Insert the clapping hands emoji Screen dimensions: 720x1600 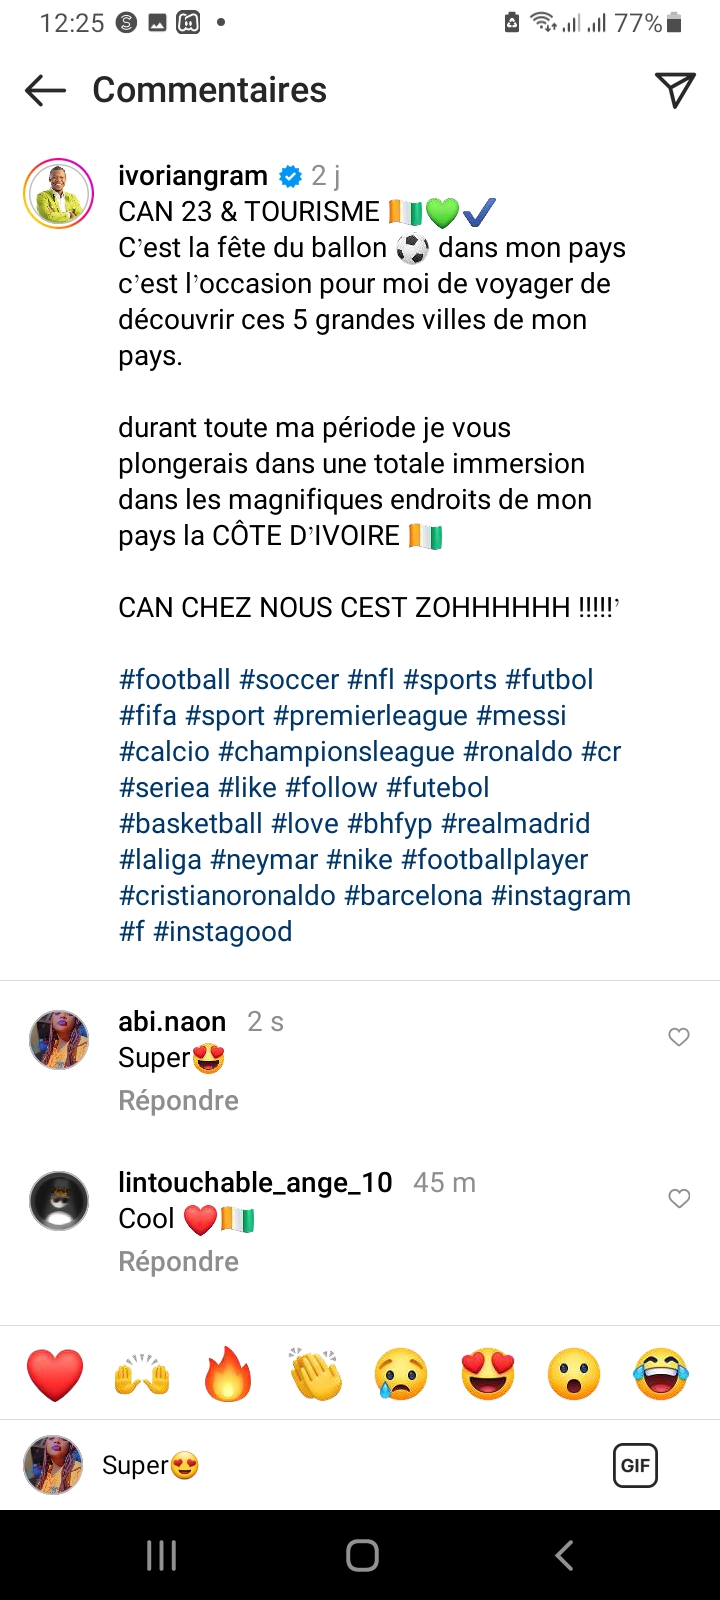[316, 1374]
